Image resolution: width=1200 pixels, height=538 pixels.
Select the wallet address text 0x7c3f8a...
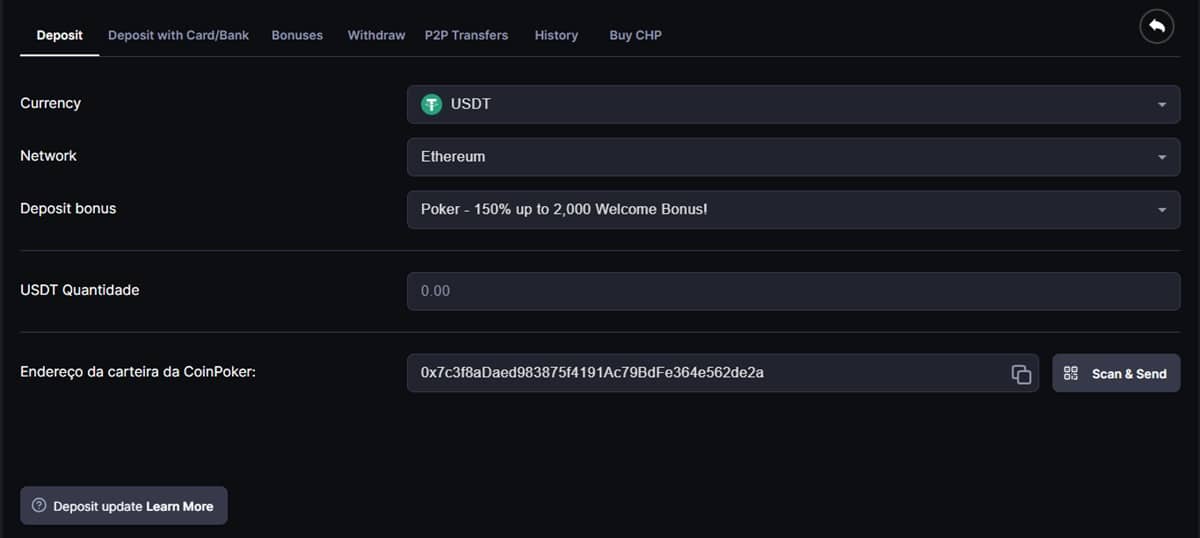(593, 373)
